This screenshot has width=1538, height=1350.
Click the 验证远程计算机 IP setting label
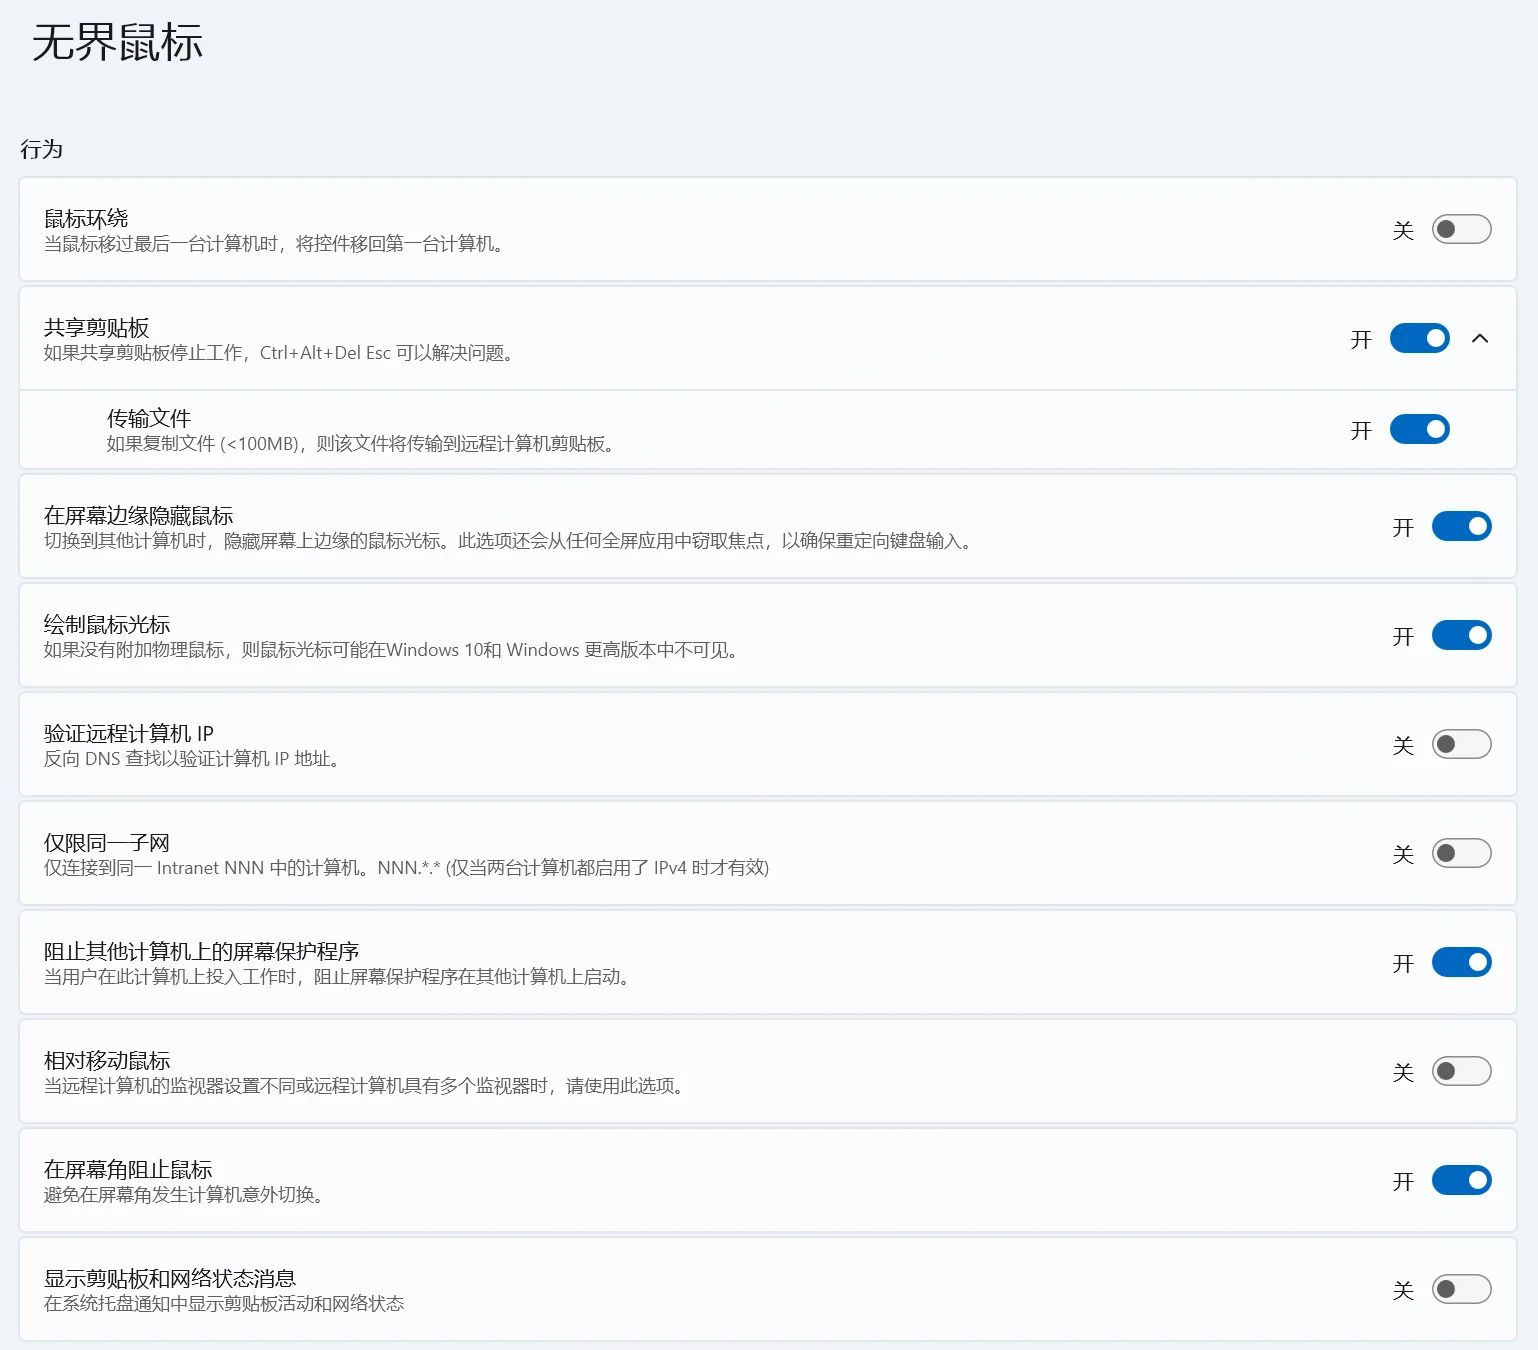(x=128, y=733)
